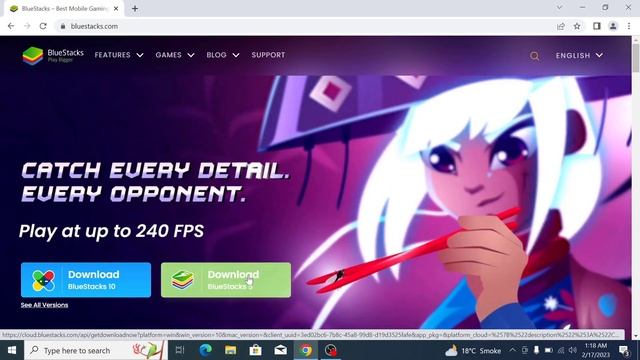Open the browser side panel icon
Image resolution: width=640 pixels, height=360 pixels.
pos(597,26)
